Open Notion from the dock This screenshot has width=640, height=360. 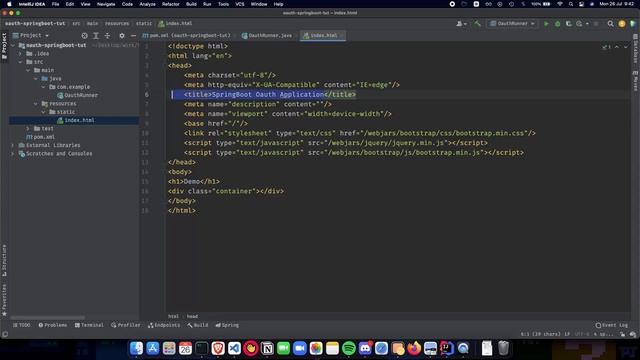[x=267, y=348]
